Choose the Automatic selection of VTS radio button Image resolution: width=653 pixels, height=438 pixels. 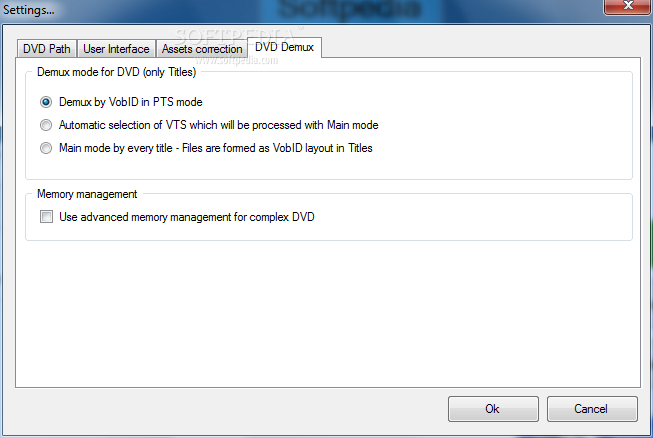pos(46,125)
